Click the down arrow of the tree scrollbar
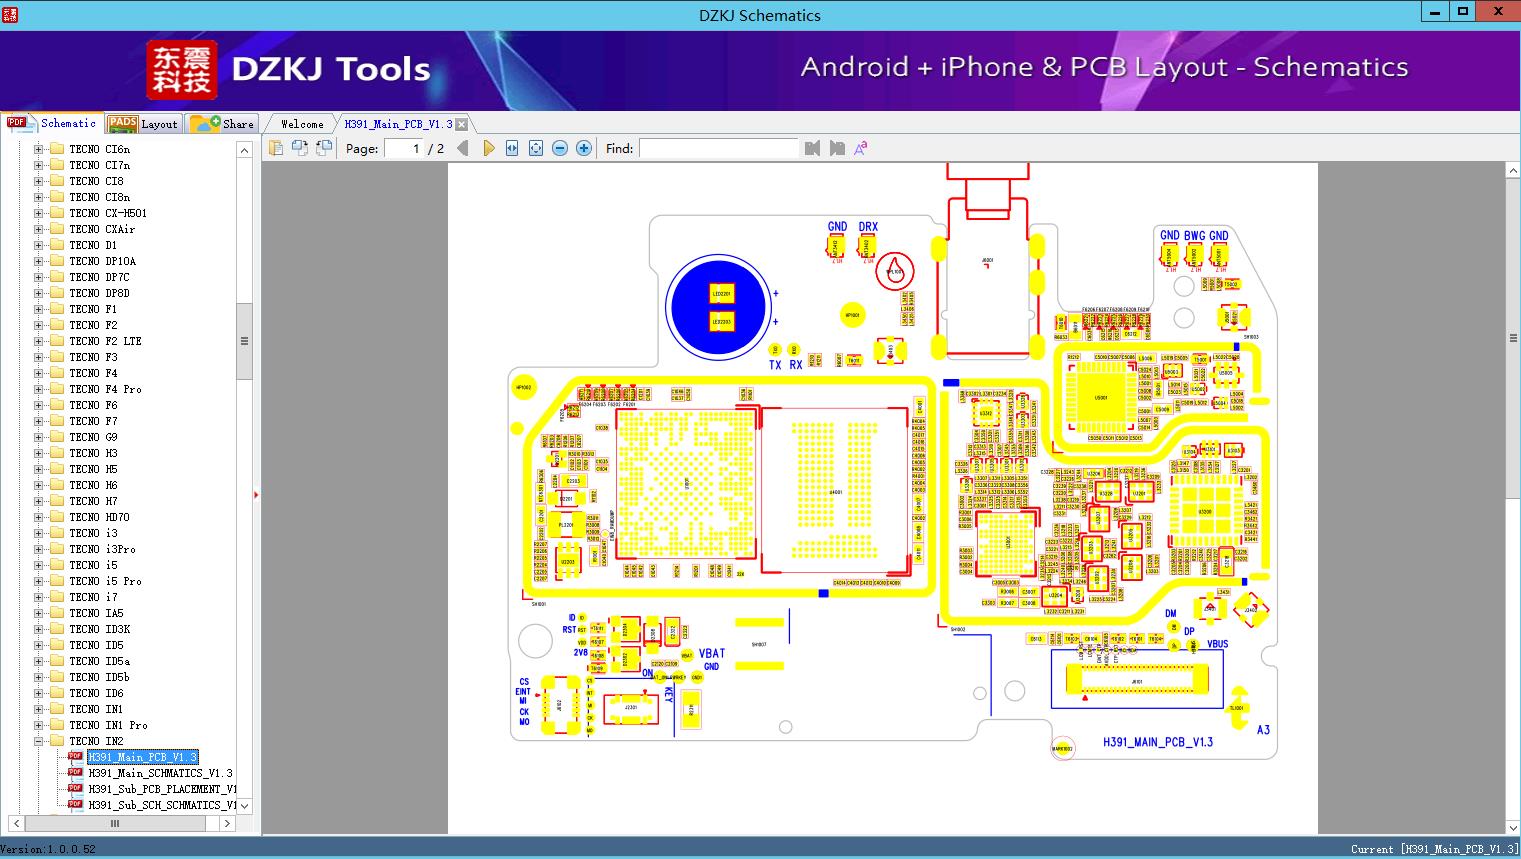Image resolution: width=1521 pixels, height=859 pixels. (x=244, y=805)
